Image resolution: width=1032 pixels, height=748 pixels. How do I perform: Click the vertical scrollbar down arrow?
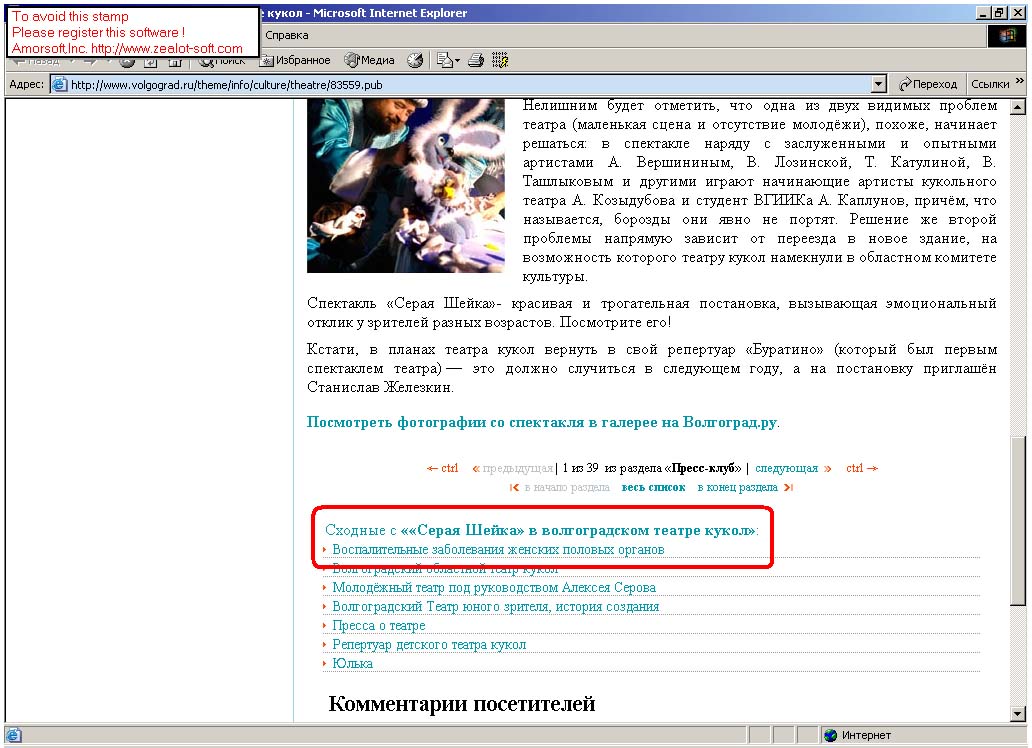coord(1018,713)
